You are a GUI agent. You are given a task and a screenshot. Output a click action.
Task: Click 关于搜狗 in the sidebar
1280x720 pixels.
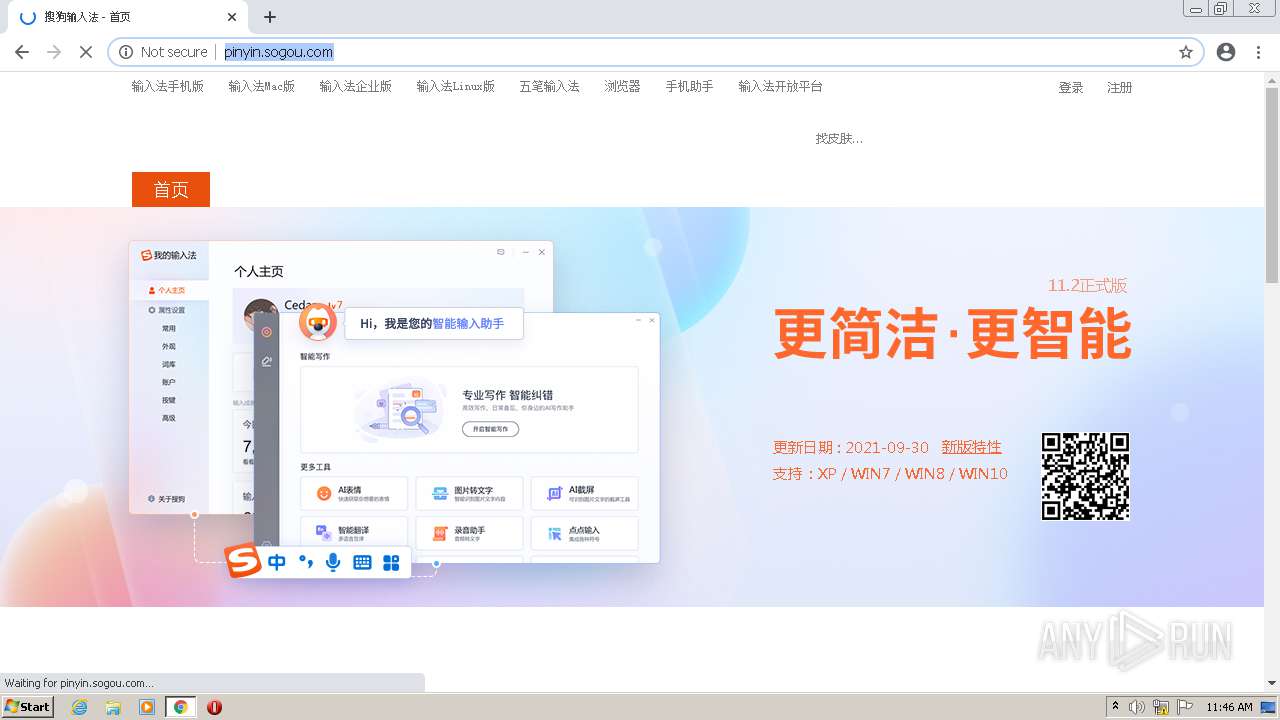(x=166, y=499)
